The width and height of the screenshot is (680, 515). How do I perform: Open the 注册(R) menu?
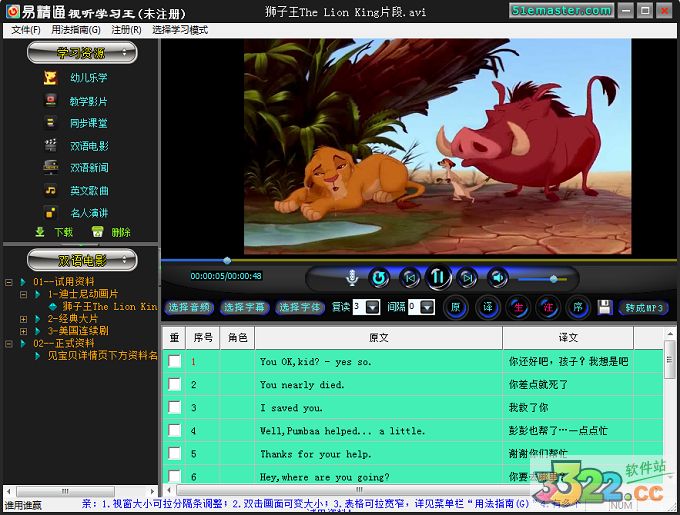(126, 30)
